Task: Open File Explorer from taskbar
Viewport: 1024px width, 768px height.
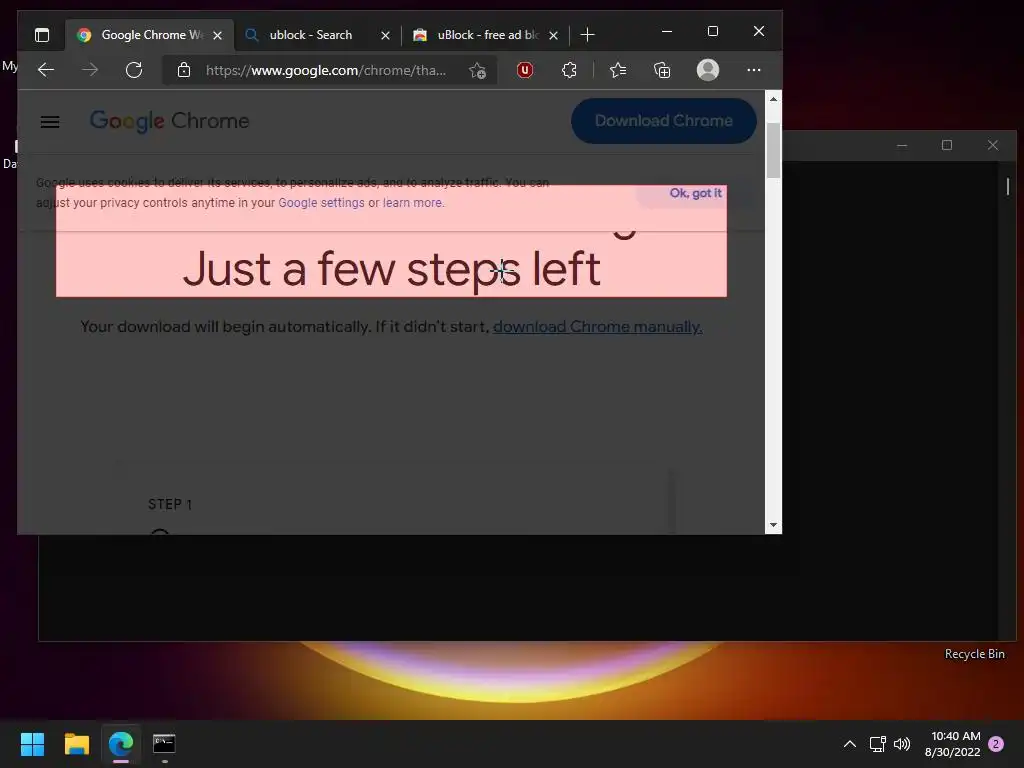Action: tap(76, 744)
